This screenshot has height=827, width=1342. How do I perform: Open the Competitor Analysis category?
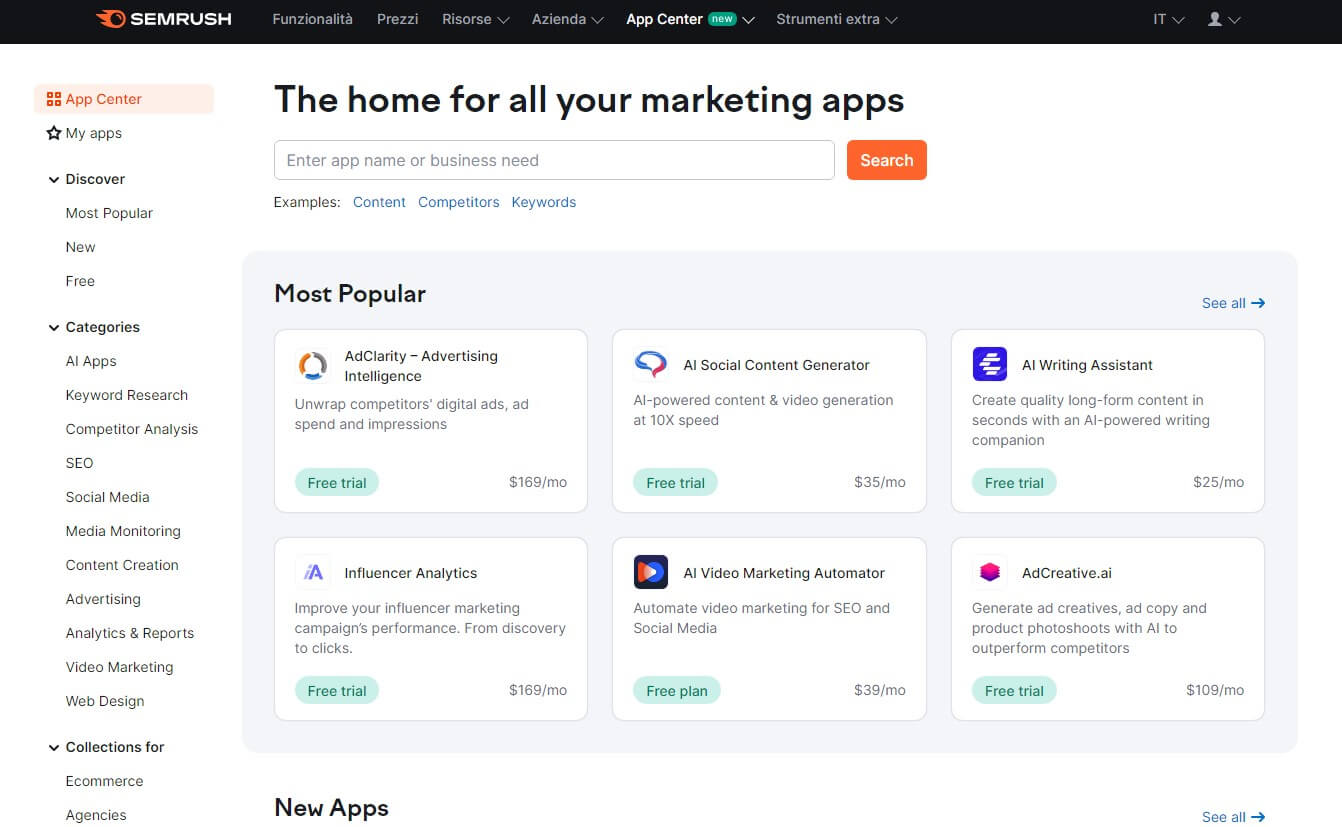coord(132,429)
